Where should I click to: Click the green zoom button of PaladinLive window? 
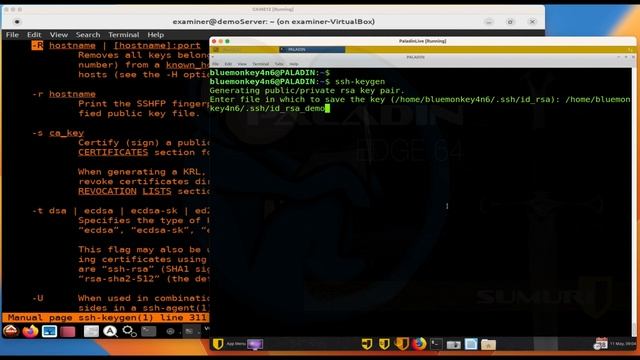[227, 41]
